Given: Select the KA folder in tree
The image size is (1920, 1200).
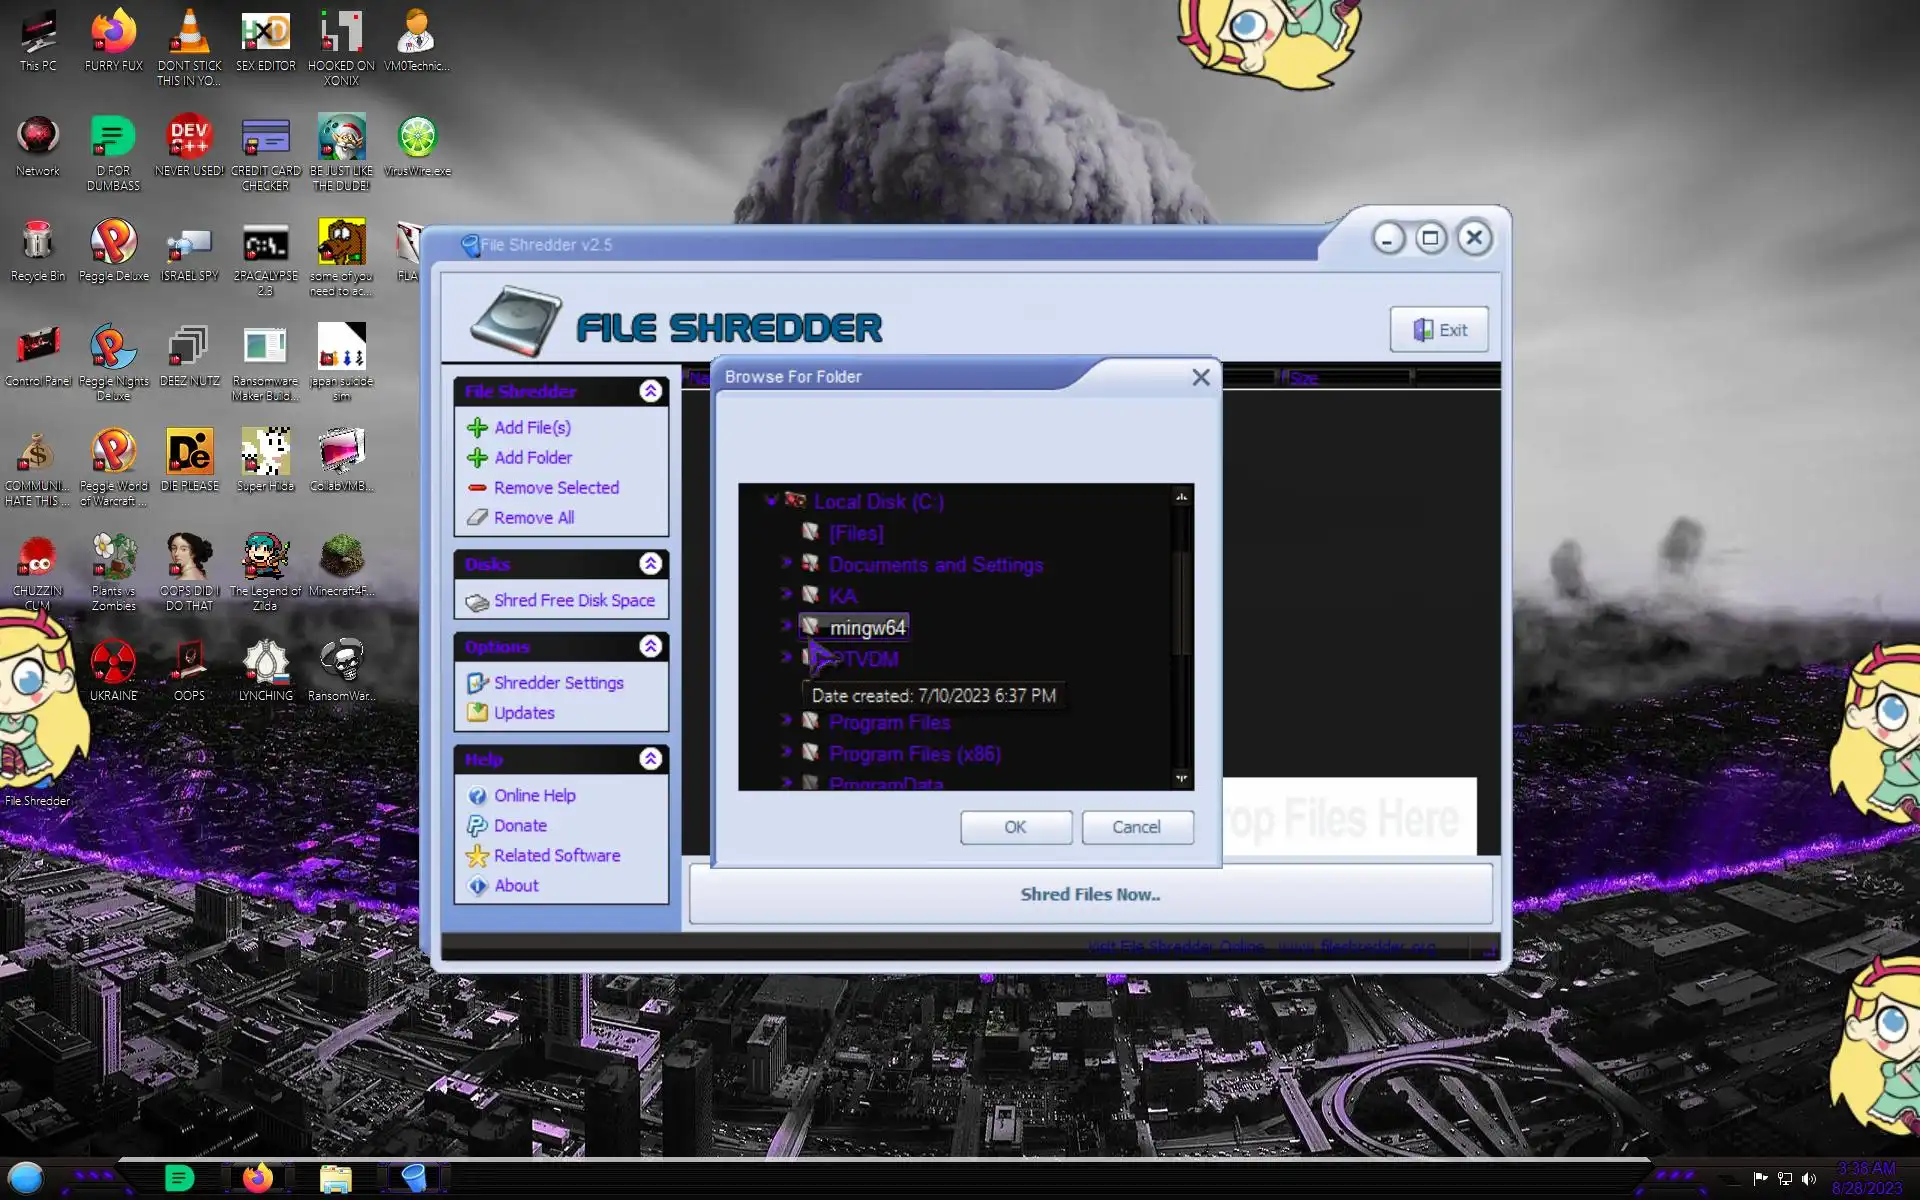Looking at the screenshot, I should (x=842, y=596).
